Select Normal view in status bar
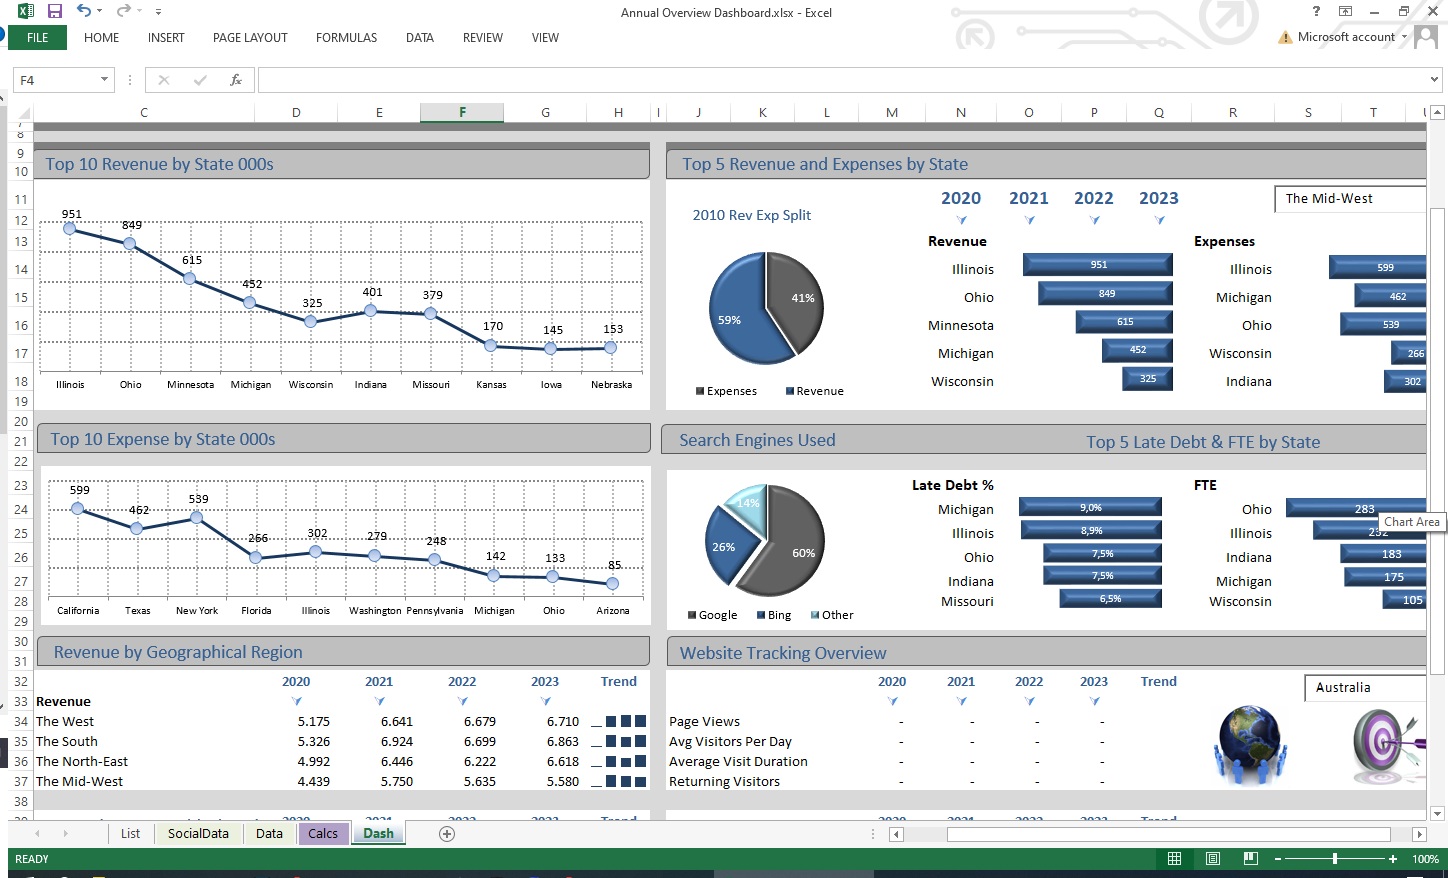Viewport: 1448px width, 878px height. [1175, 859]
